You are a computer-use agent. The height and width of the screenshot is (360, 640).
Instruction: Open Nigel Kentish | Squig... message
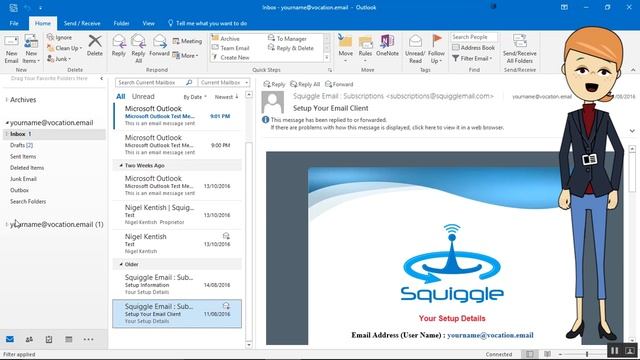tap(177, 215)
